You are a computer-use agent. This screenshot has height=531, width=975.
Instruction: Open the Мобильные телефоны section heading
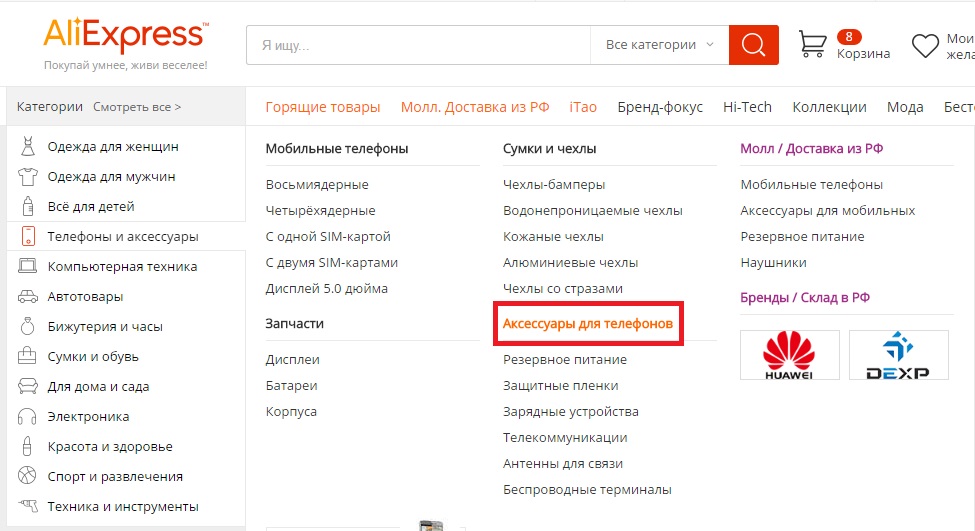pos(337,149)
